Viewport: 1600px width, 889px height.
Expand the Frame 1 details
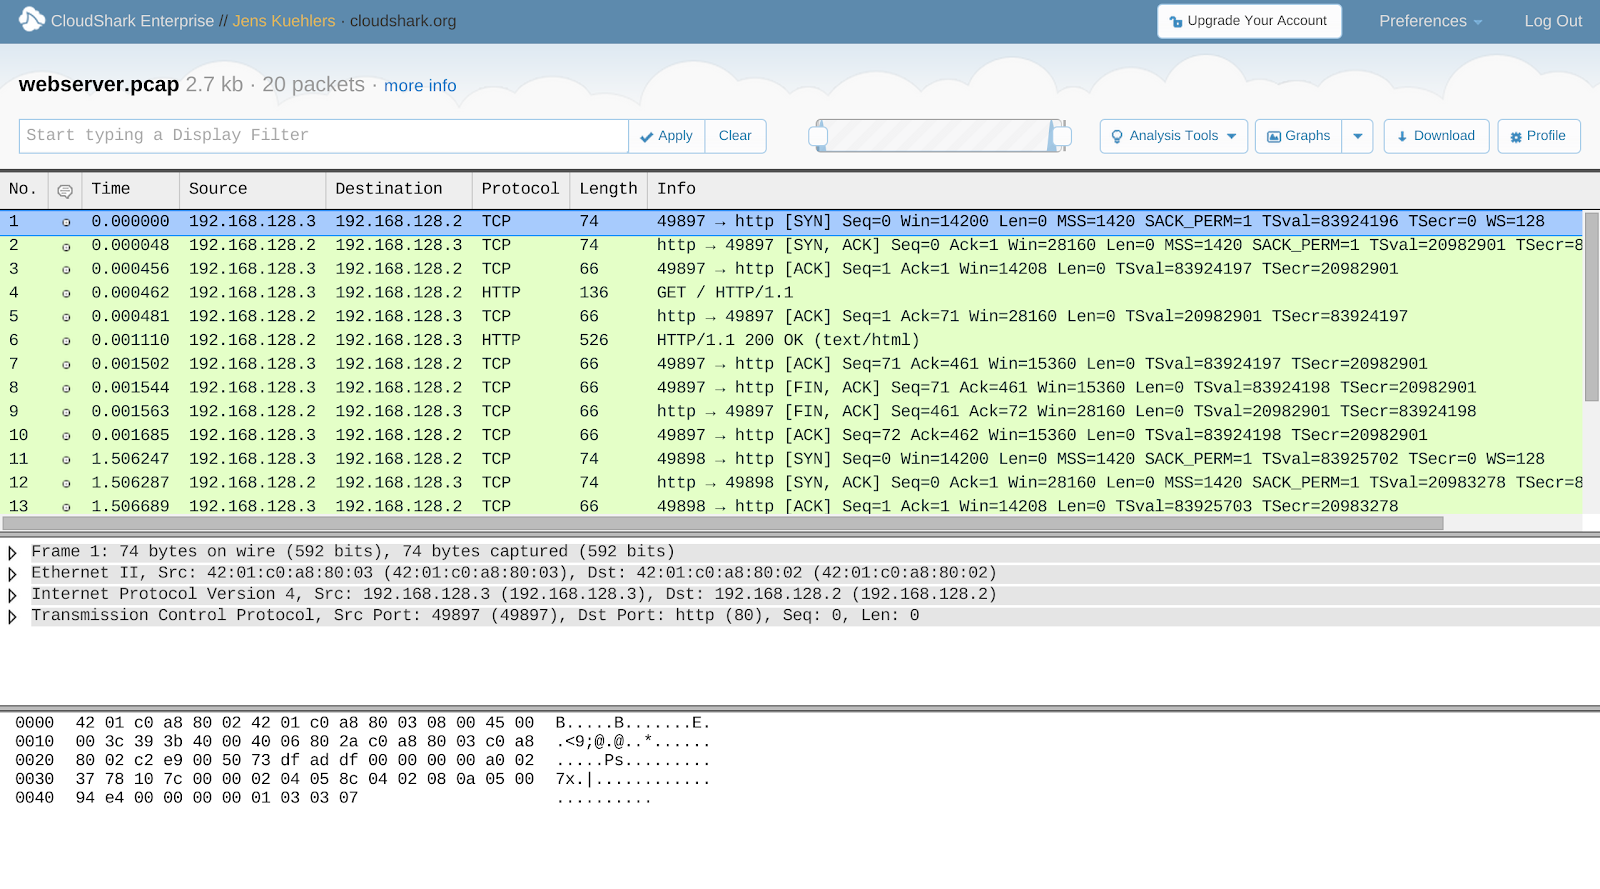pyautogui.click(x=12, y=552)
